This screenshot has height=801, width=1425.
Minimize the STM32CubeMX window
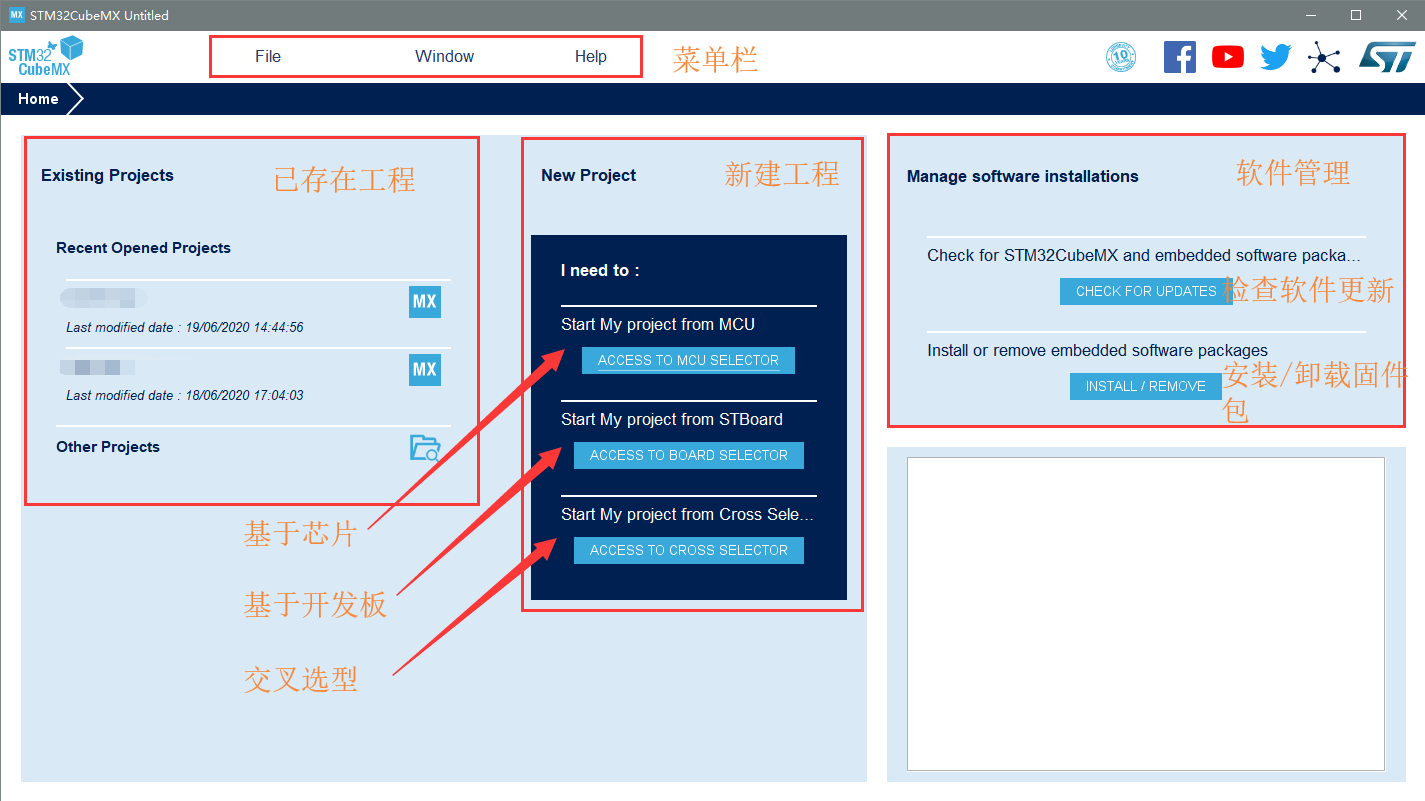[x=1311, y=15]
